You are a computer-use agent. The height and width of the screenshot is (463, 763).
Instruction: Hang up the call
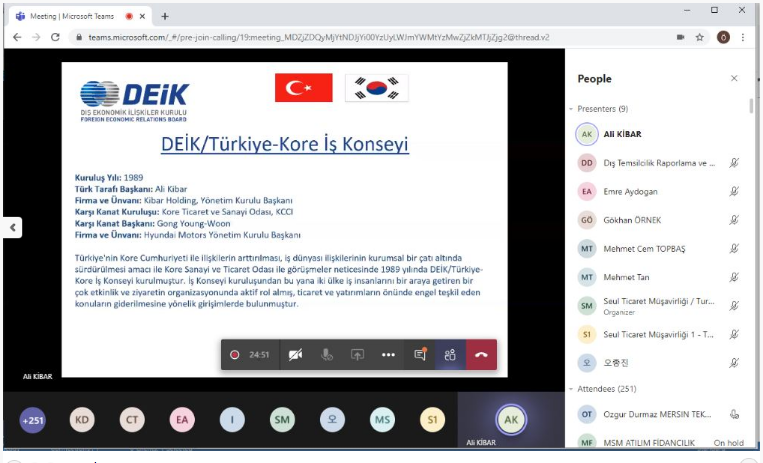click(x=481, y=355)
